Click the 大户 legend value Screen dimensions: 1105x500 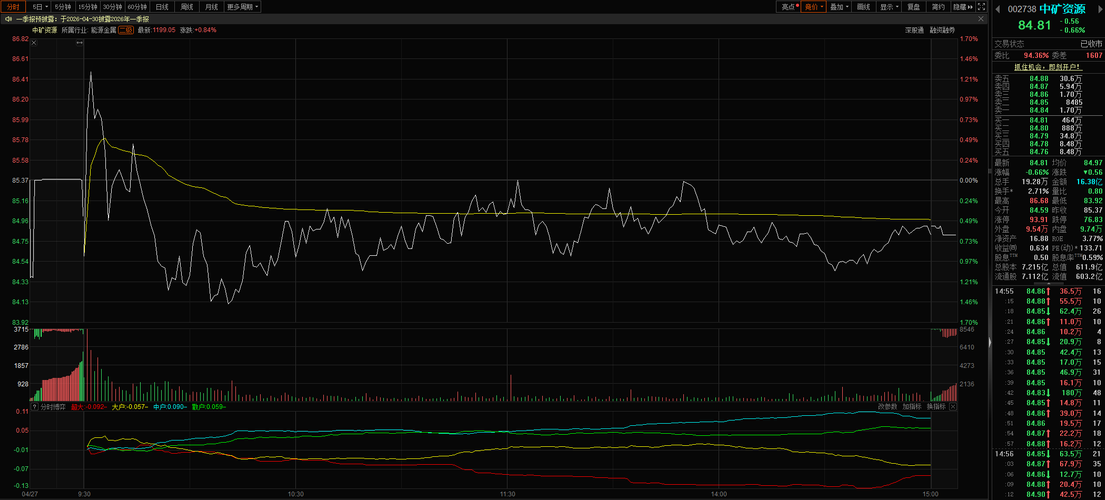click(x=130, y=406)
